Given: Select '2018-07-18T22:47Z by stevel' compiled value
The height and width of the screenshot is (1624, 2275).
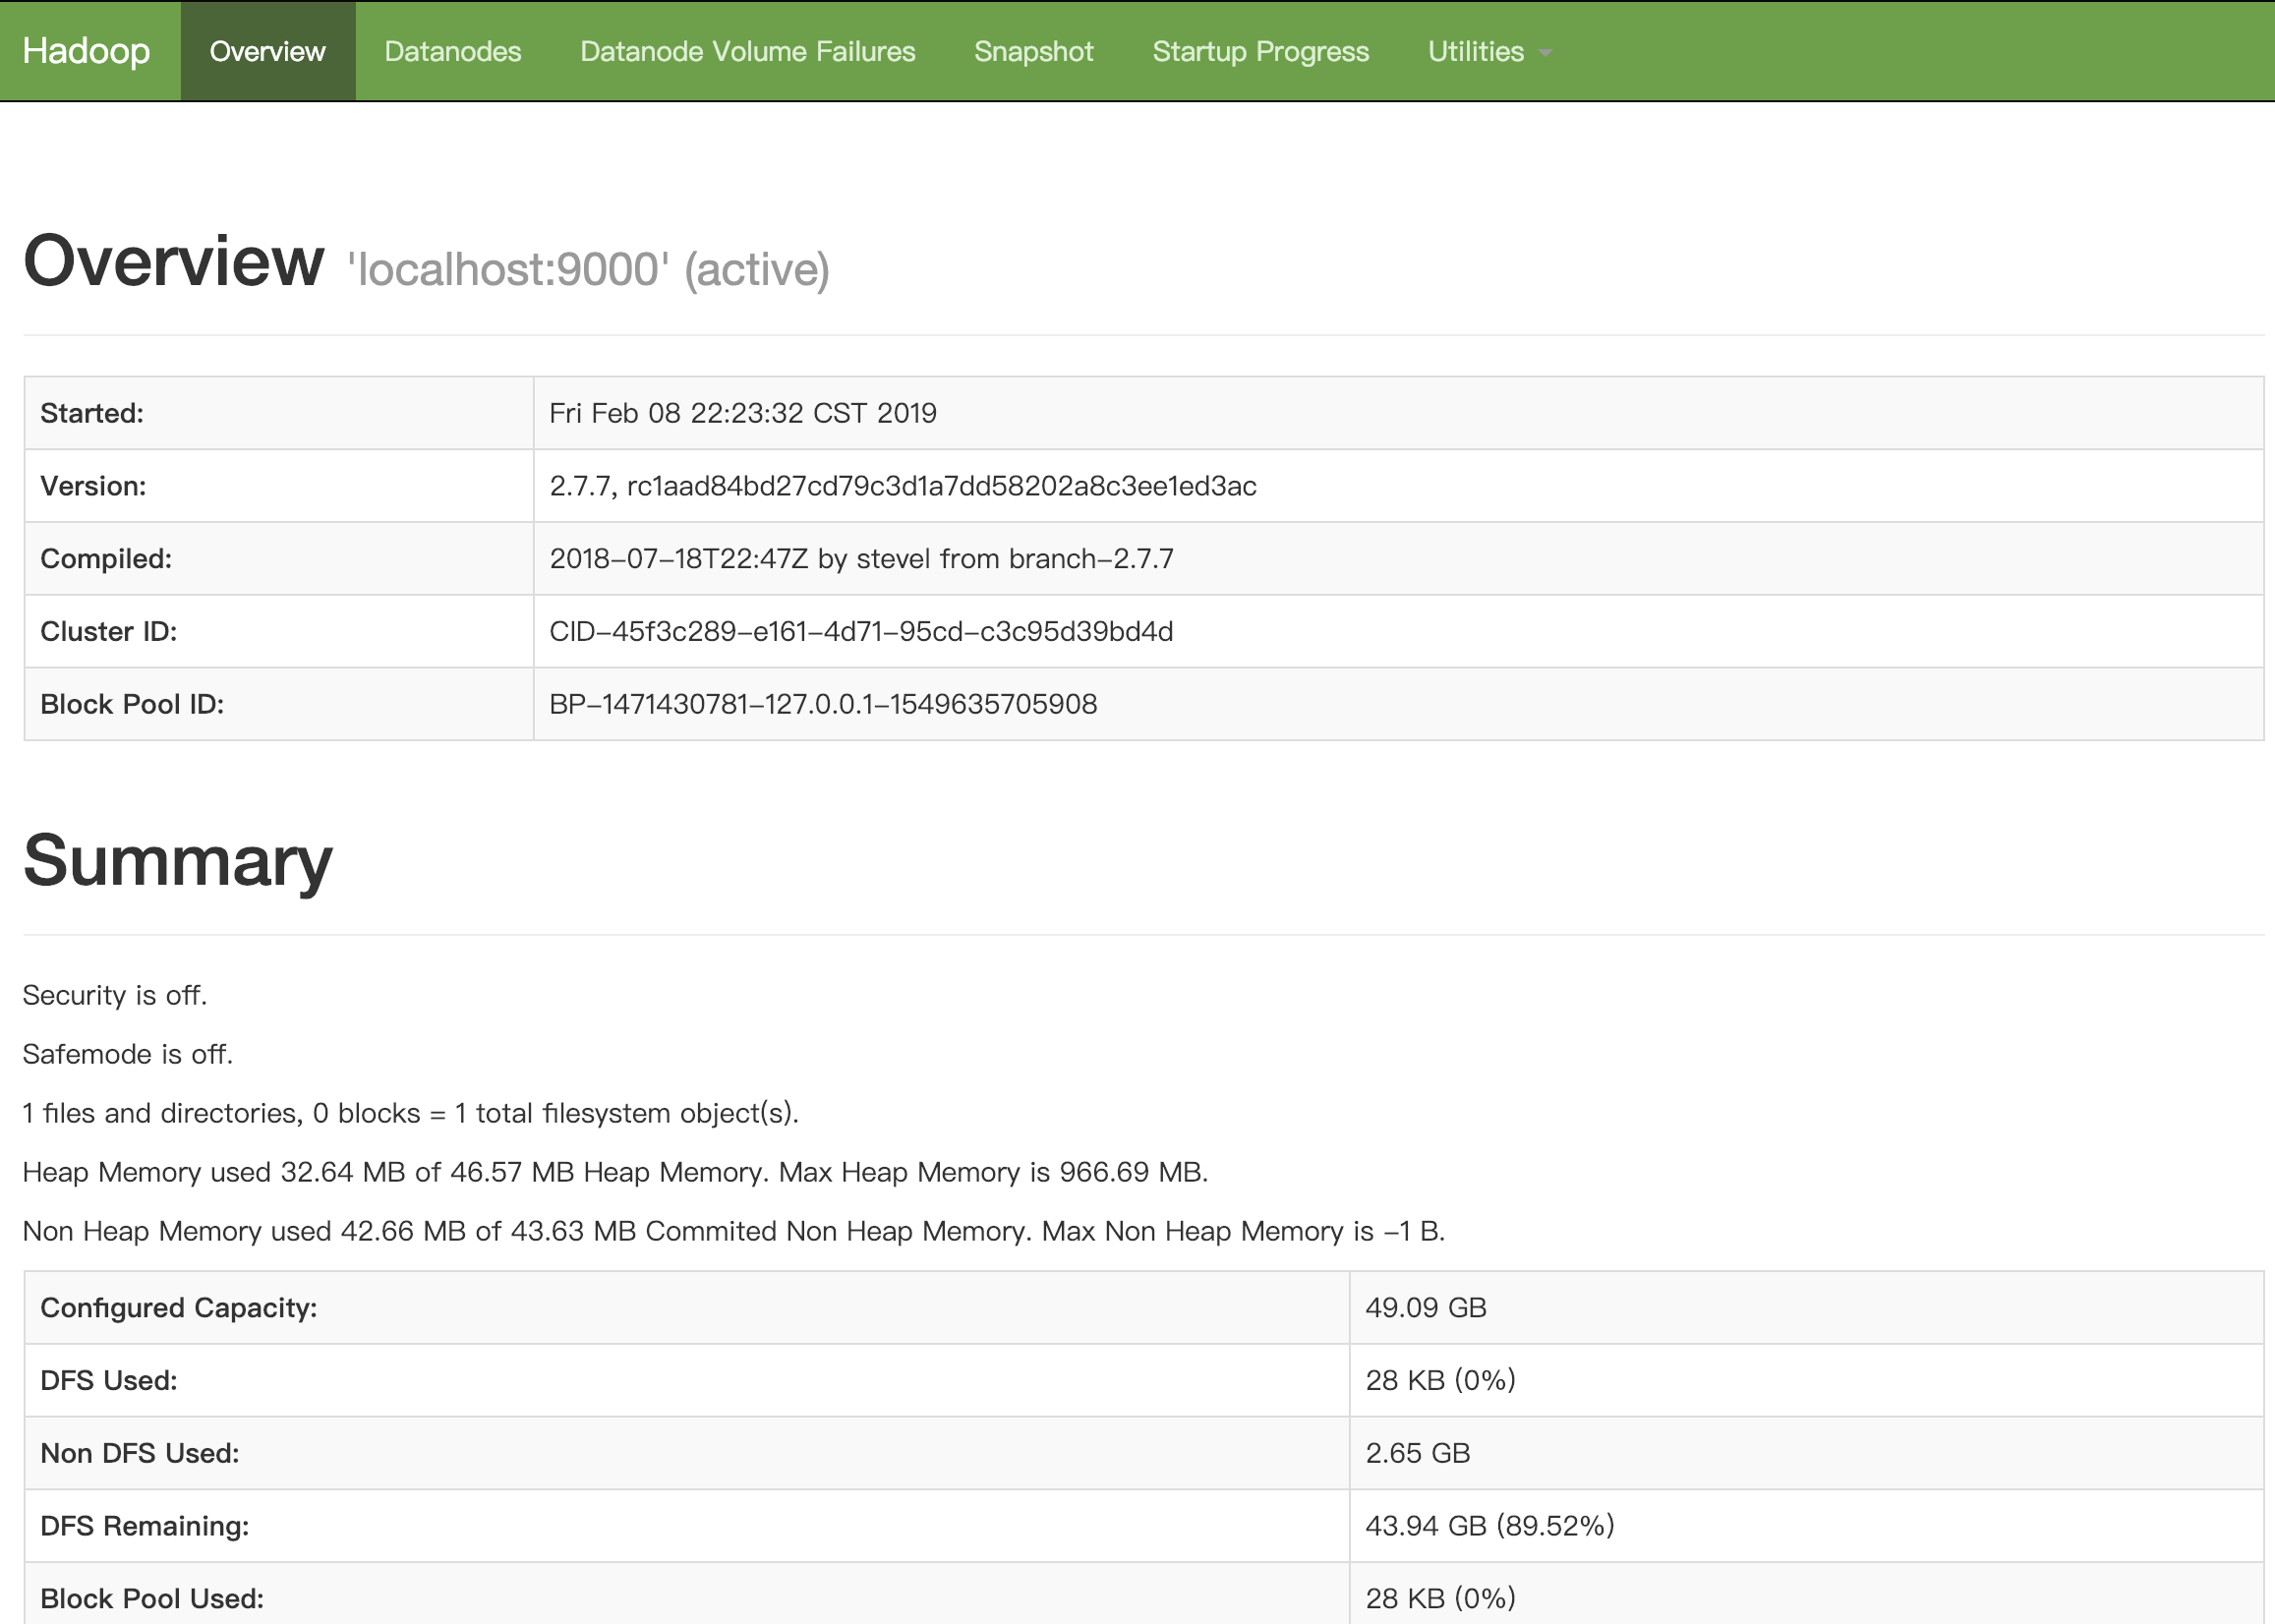Looking at the screenshot, I should click(x=861, y=559).
